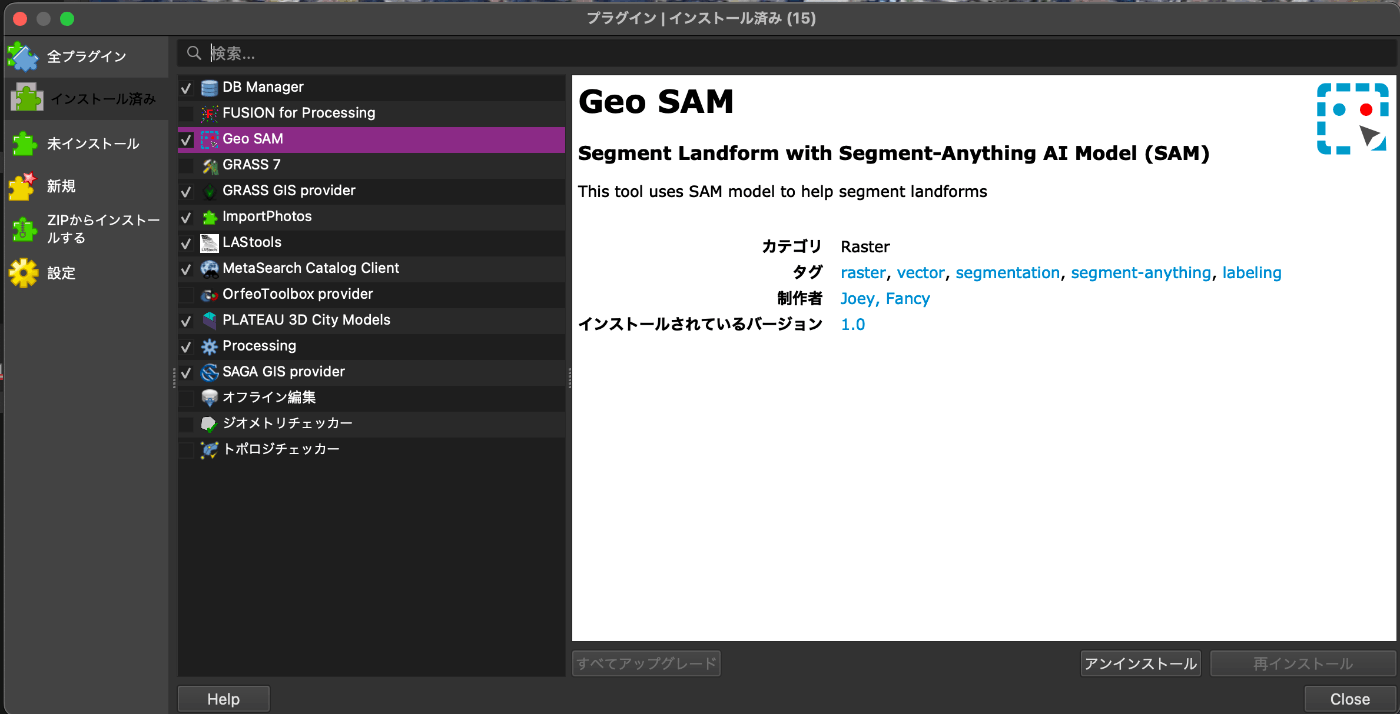This screenshot has width=1400, height=714.
Task: Click the Processing gear icon
Action: 209,347
